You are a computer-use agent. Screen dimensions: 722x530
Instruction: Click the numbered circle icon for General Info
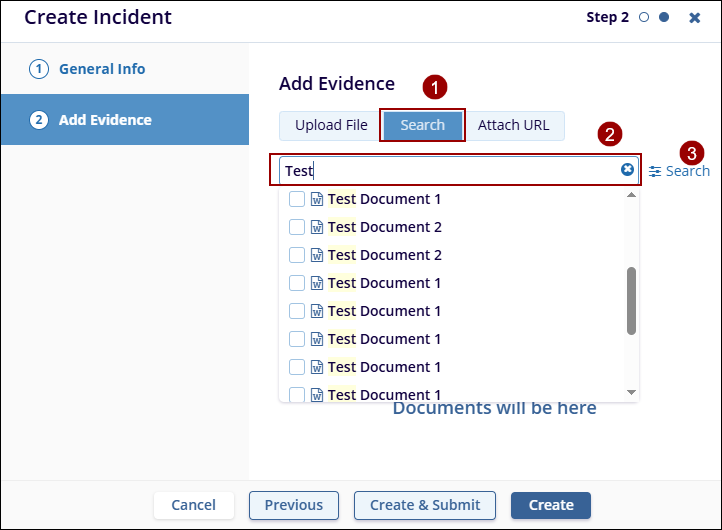39,69
